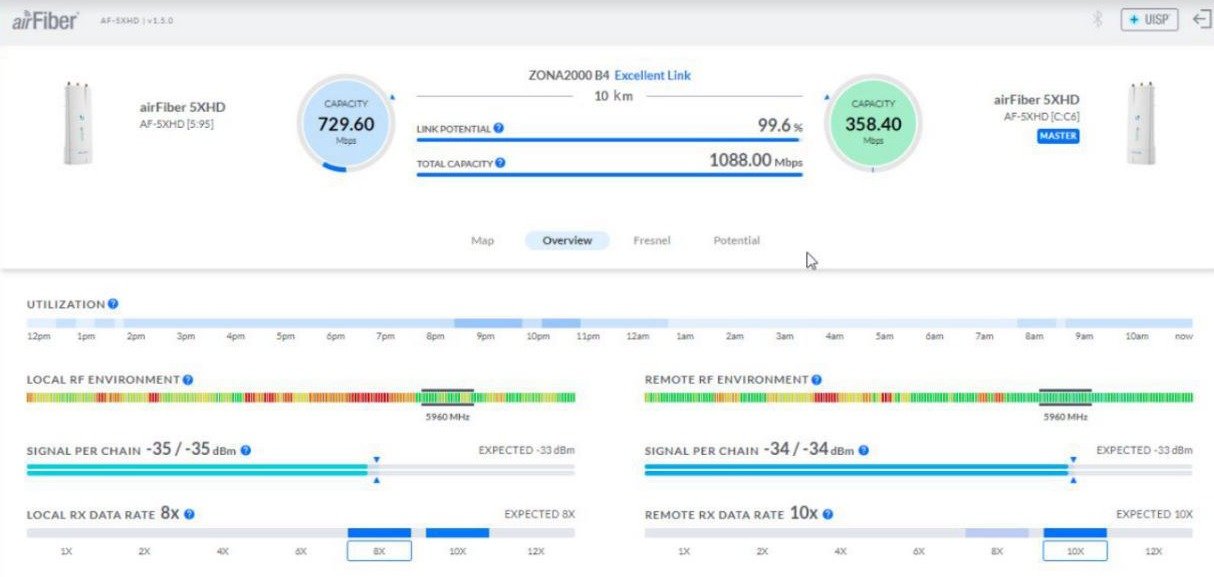Click the logout arrow icon
1214x577 pixels.
point(1201,20)
